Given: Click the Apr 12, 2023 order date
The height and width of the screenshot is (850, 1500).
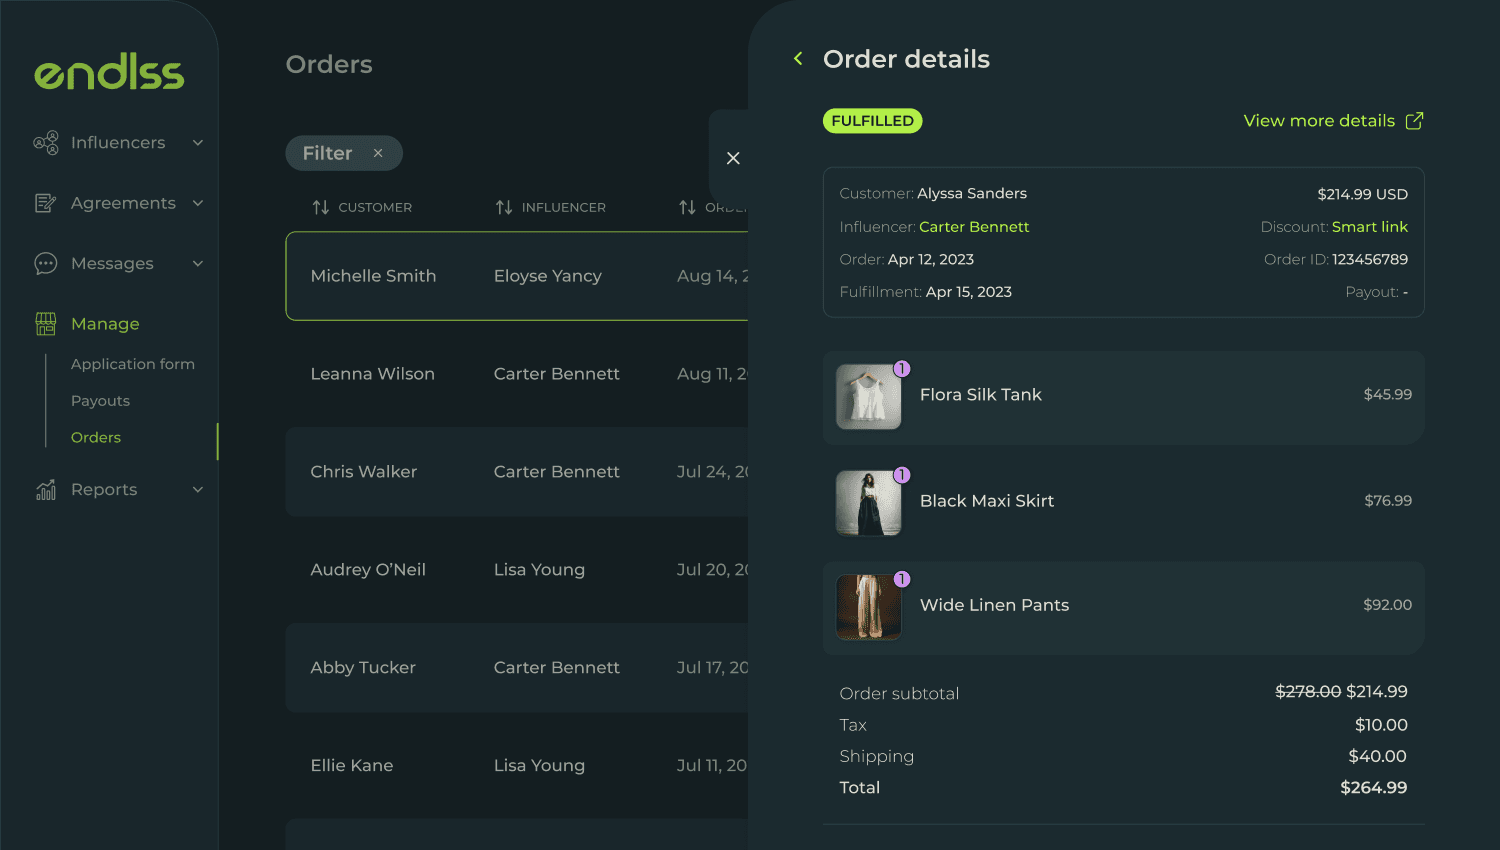Looking at the screenshot, I should (x=931, y=259).
